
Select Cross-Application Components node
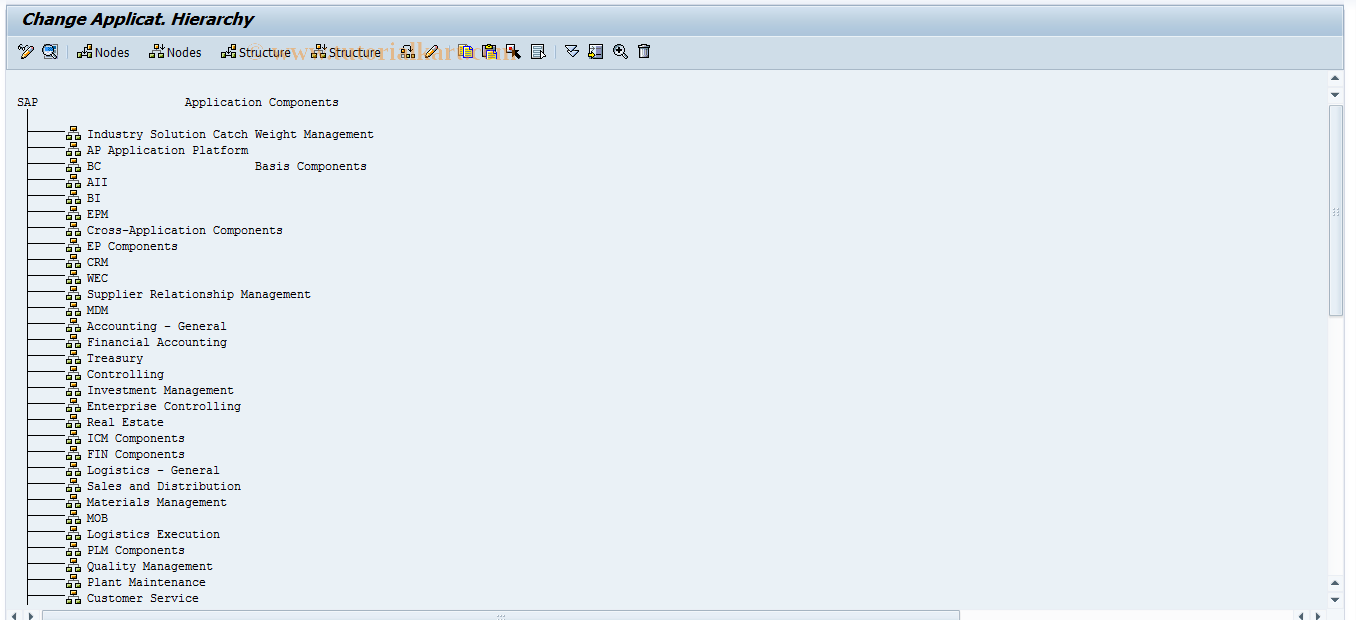pyautogui.click(x=185, y=230)
